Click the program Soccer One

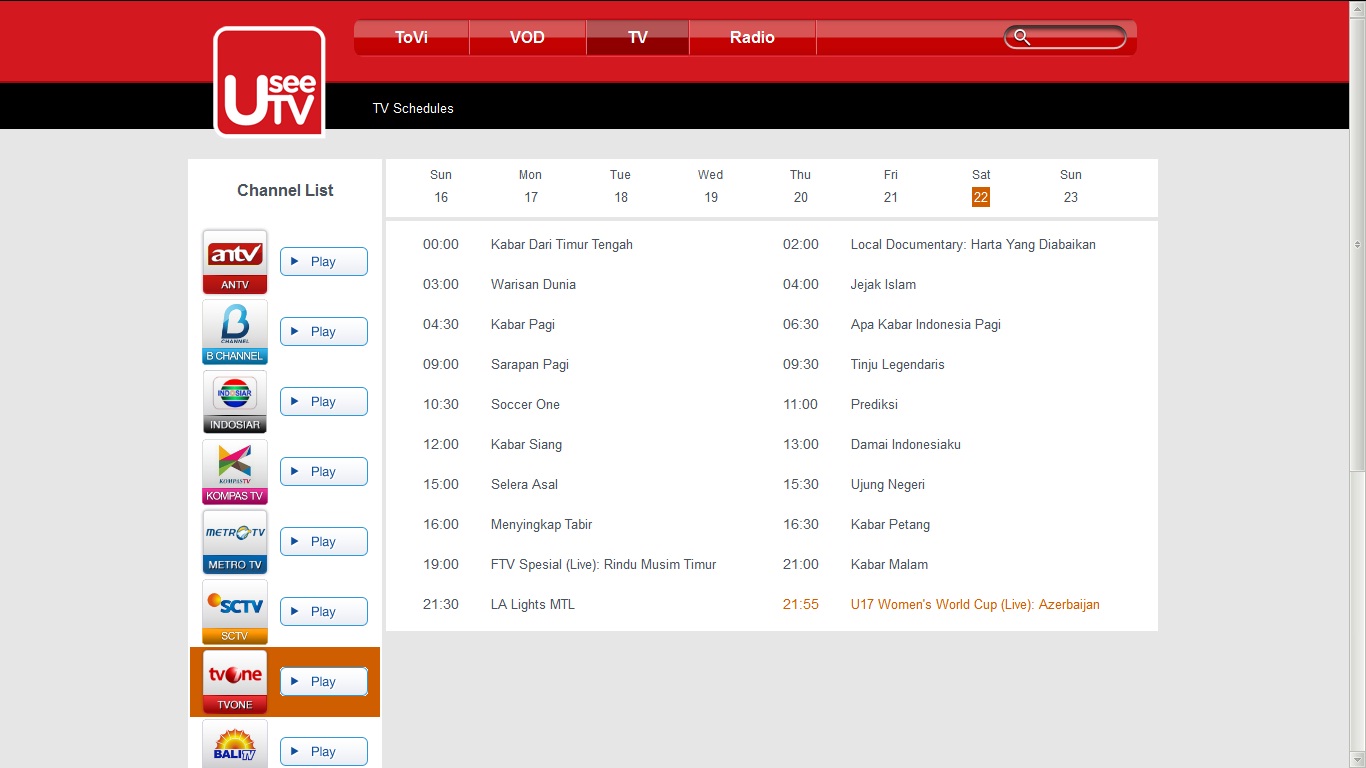[x=525, y=404]
